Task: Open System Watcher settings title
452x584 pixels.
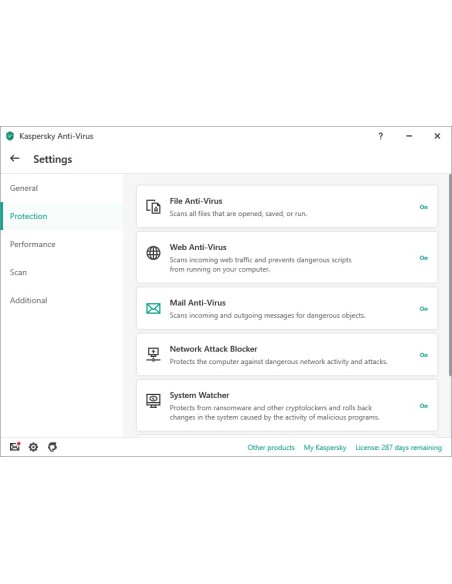Action: tap(199, 395)
